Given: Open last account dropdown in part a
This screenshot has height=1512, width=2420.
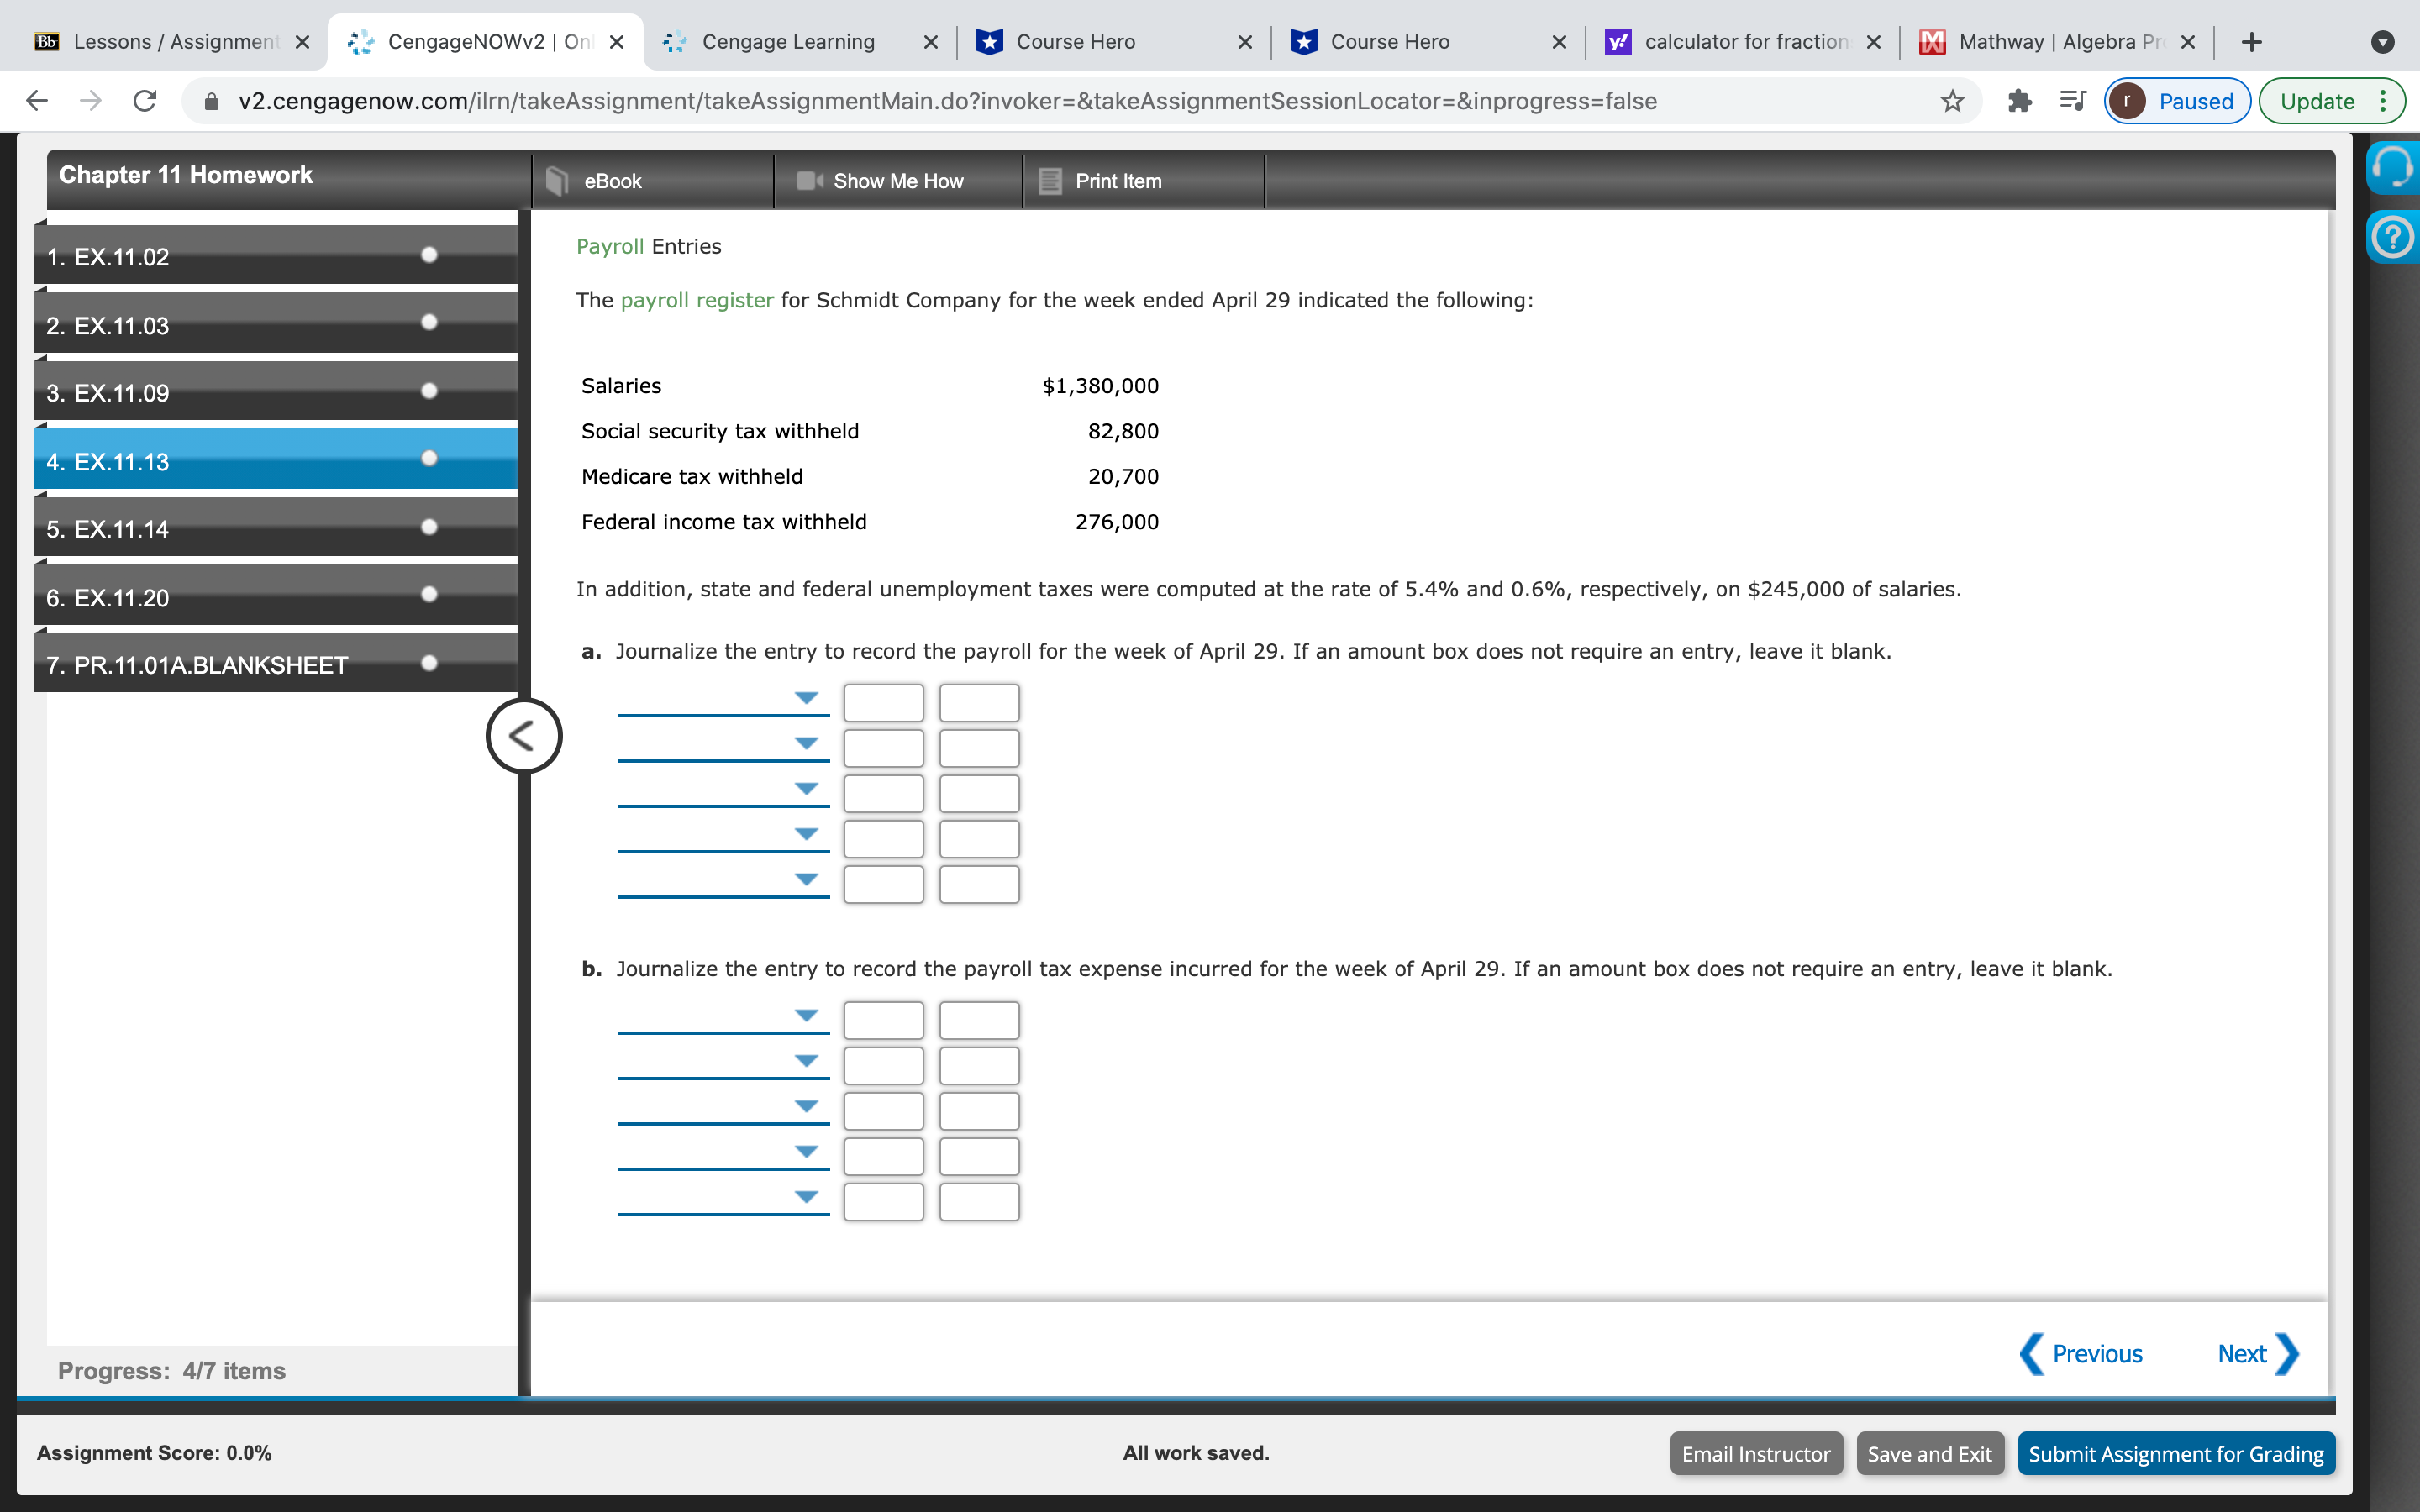Looking at the screenshot, I should pyautogui.click(x=806, y=880).
